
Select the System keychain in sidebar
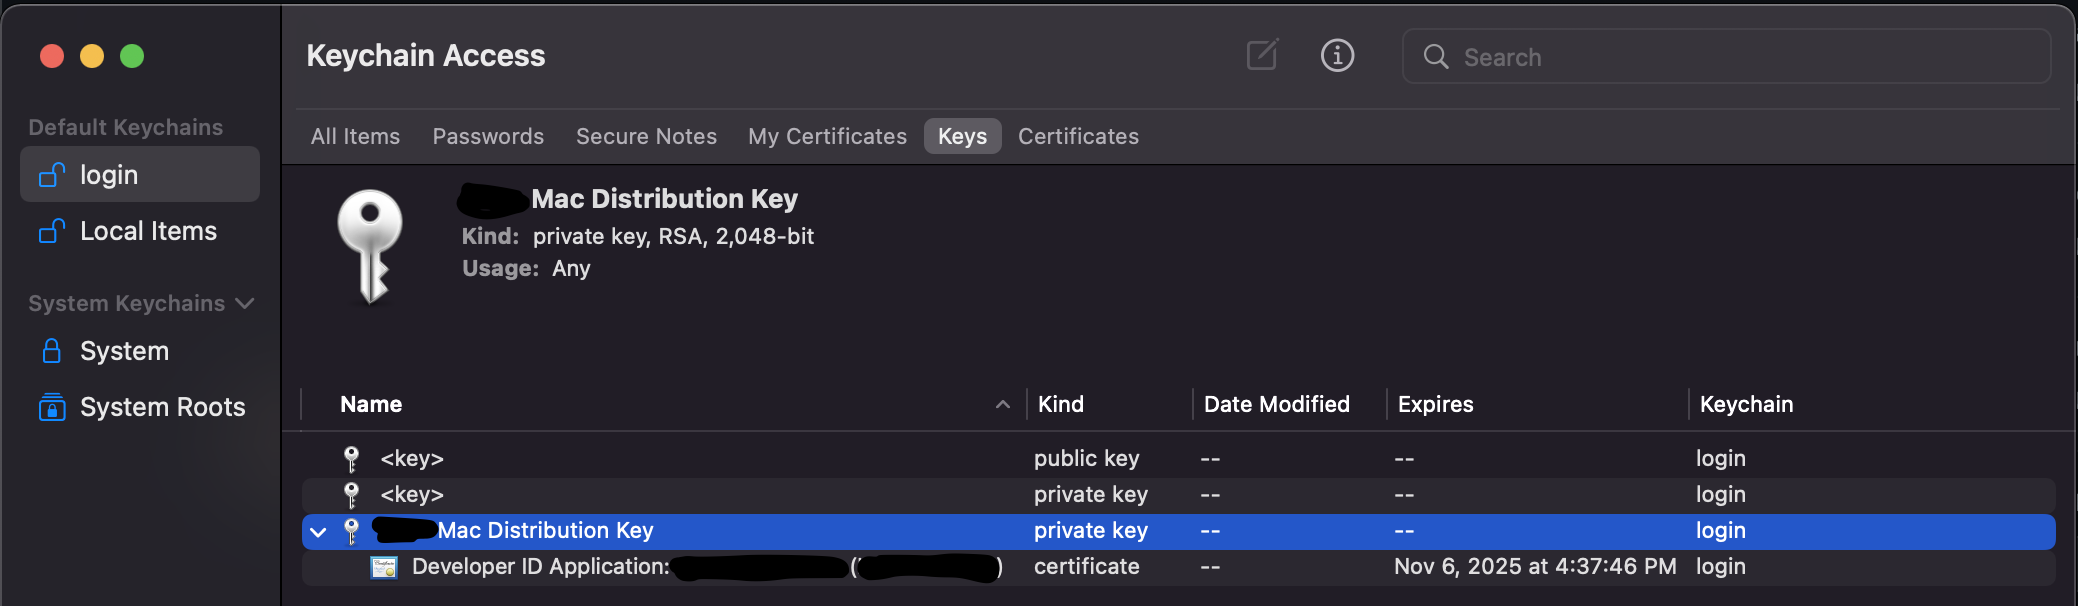tap(124, 350)
